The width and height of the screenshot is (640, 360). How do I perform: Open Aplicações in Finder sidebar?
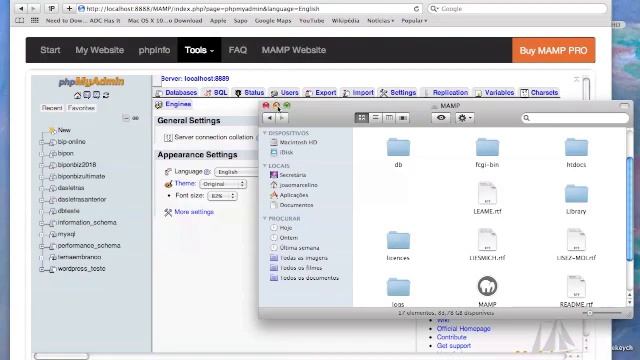click(289, 195)
